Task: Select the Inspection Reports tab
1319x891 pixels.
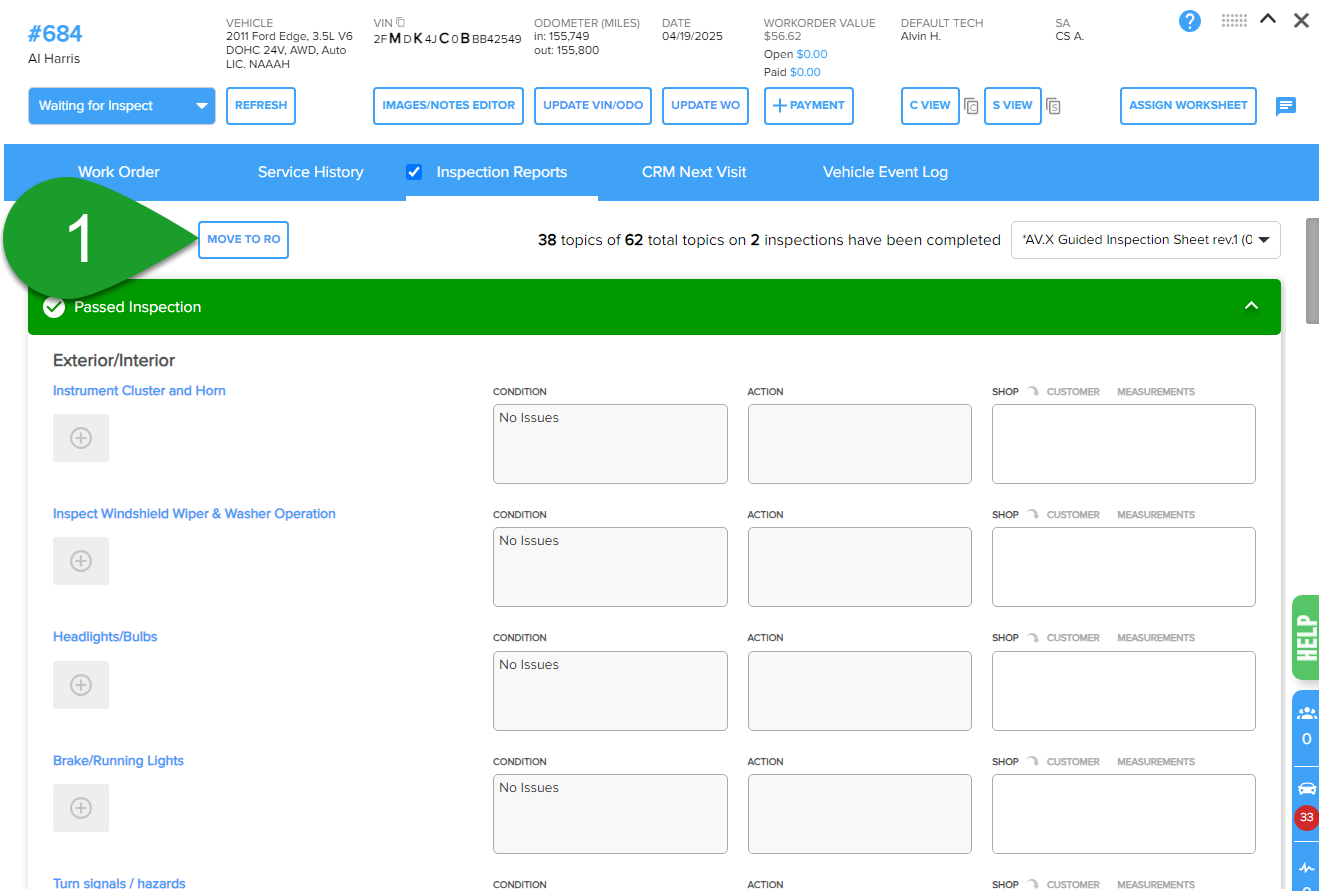Action: (x=502, y=172)
